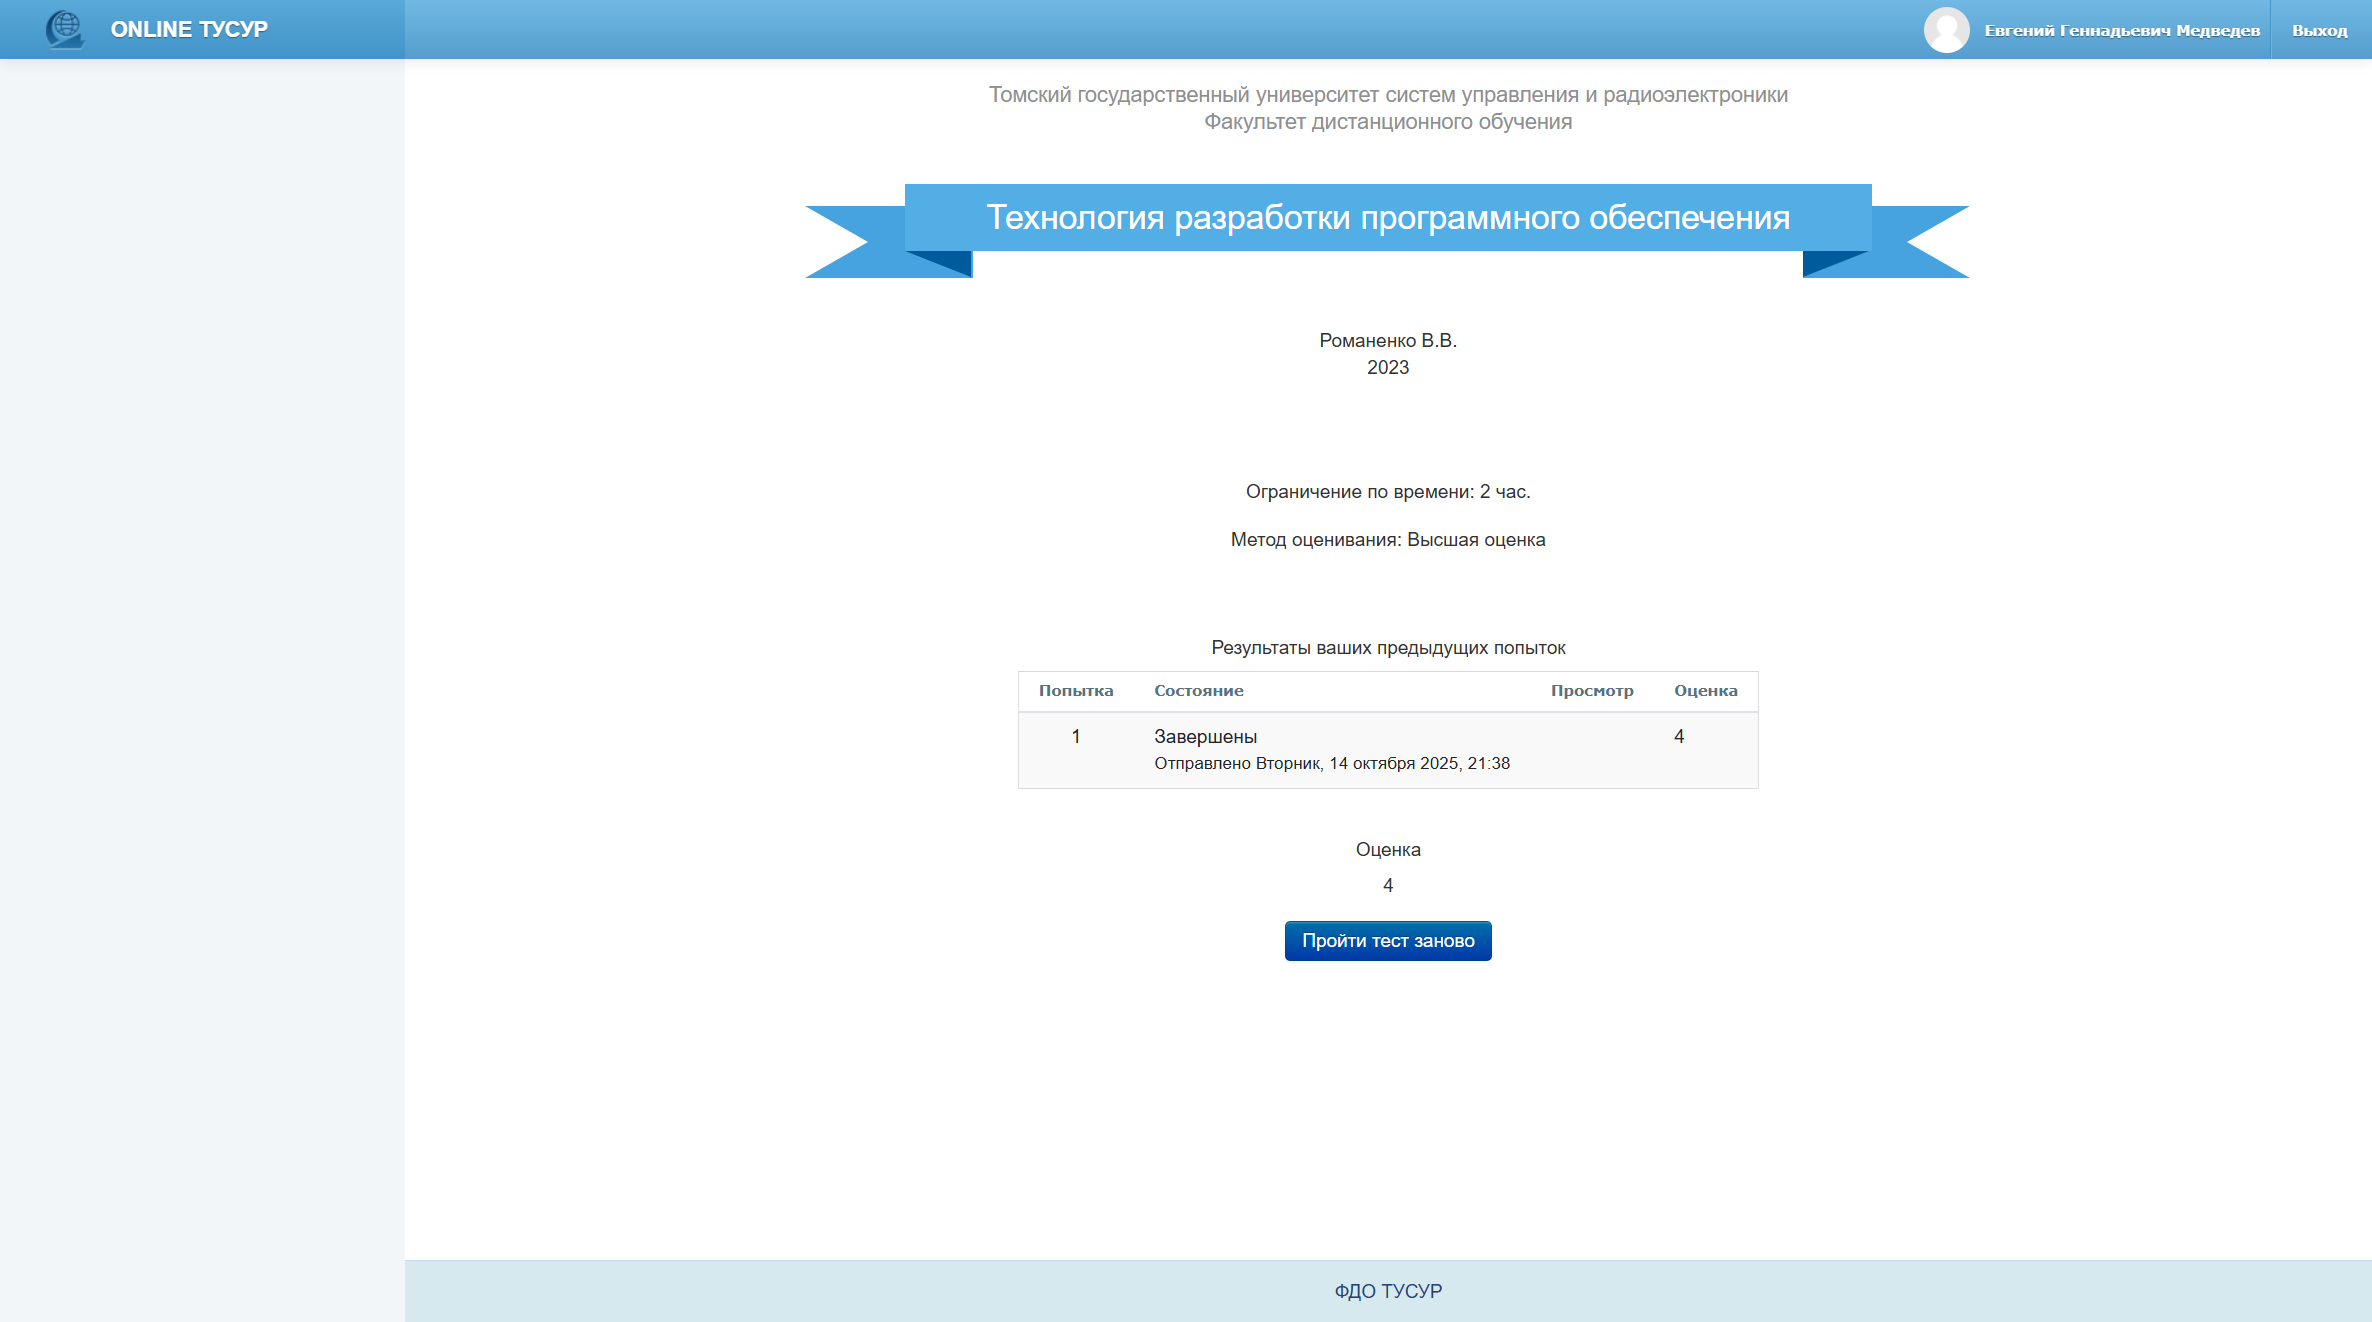Click the ONLINE ТУСУР globe logo icon
The width and height of the screenshot is (2372, 1322).
click(65, 29)
